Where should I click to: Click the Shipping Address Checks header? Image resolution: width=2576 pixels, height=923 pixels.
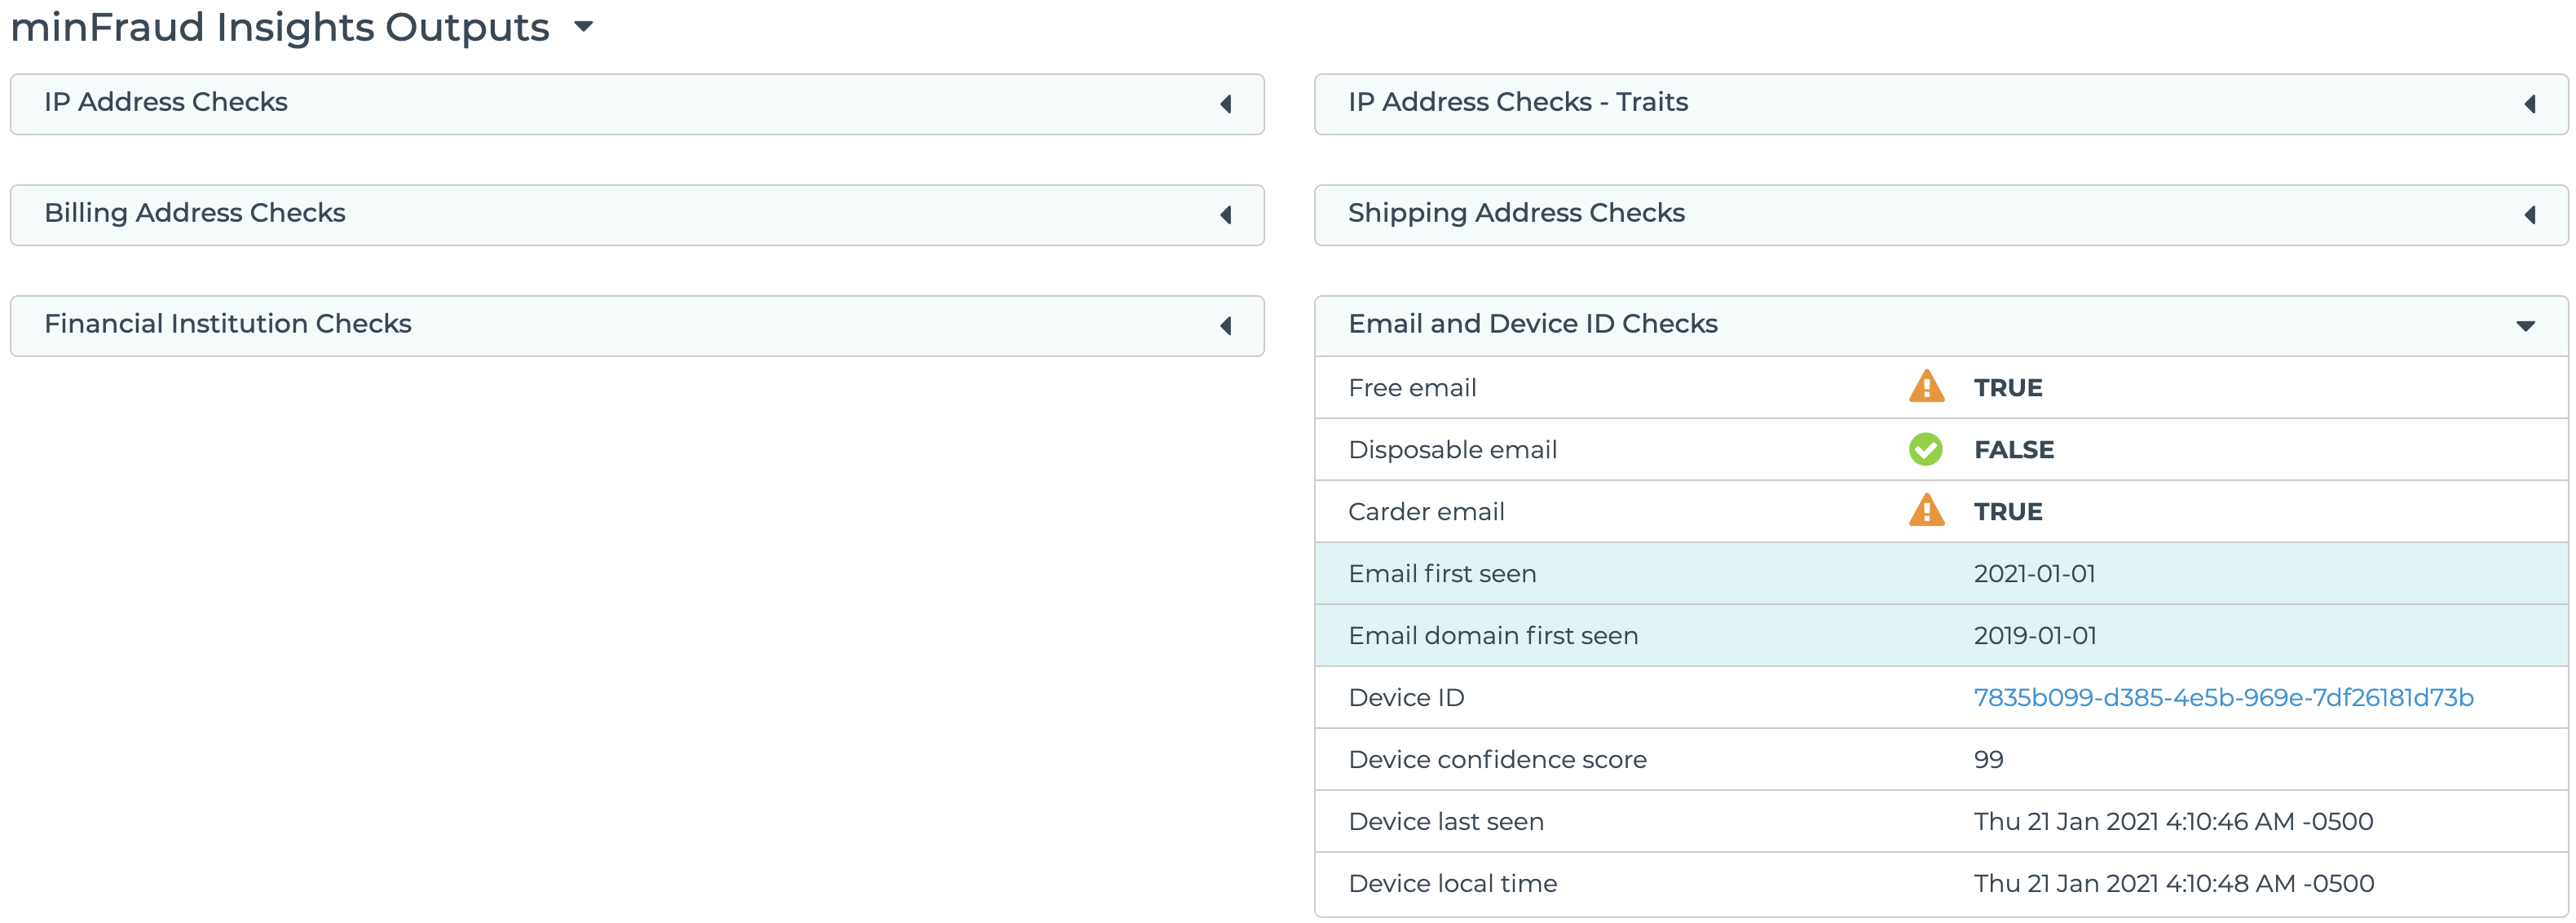[x=1515, y=213]
